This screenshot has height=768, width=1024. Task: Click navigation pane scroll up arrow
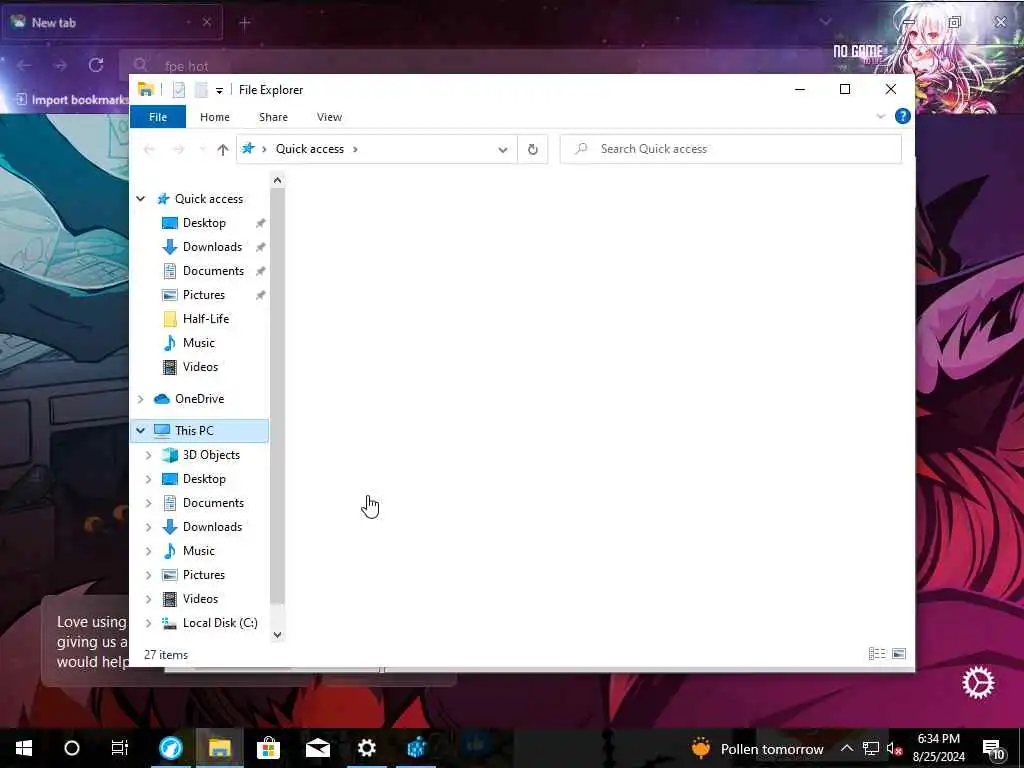pos(278,180)
